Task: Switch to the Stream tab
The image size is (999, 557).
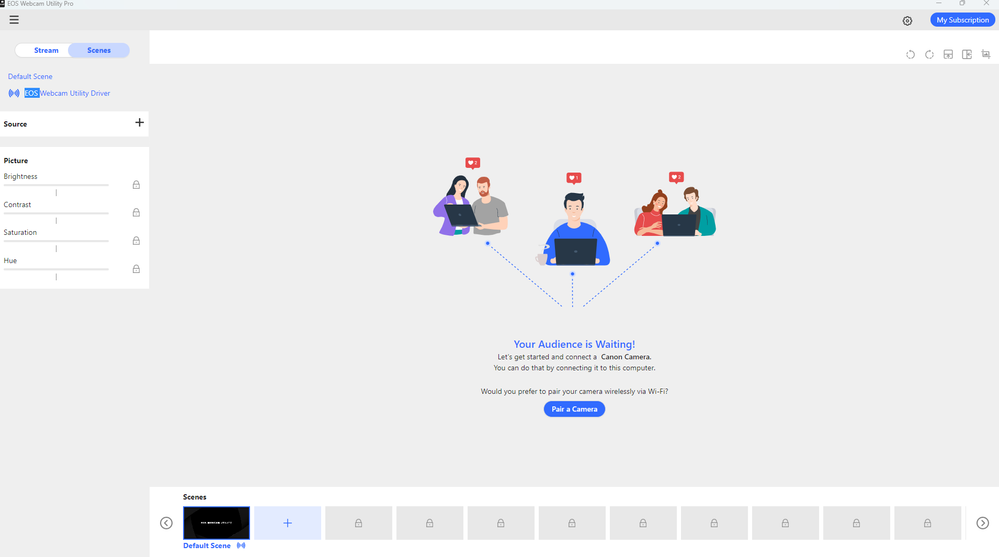Action: pyautogui.click(x=46, y=50)
